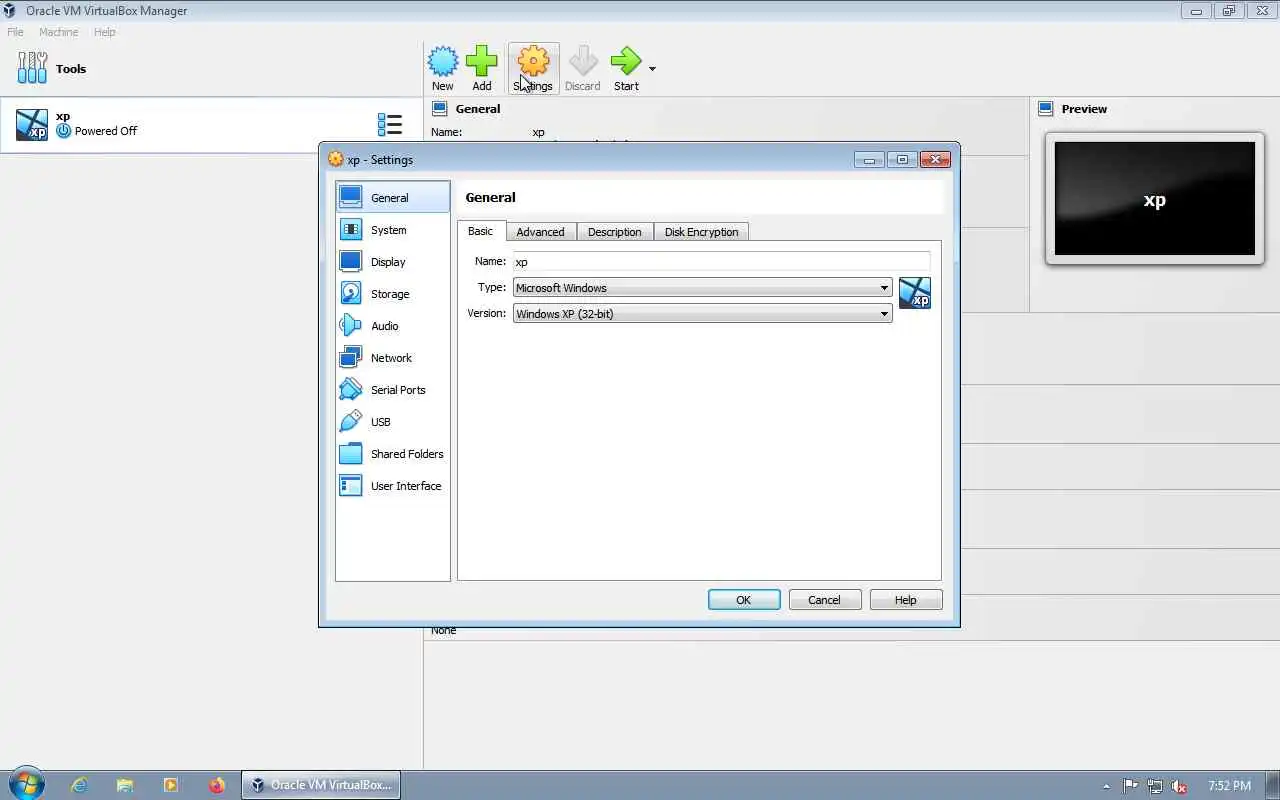Open Display settings category
Image resolution: width=1280 pixels, height=800 pixels.
tap(393, 262)
